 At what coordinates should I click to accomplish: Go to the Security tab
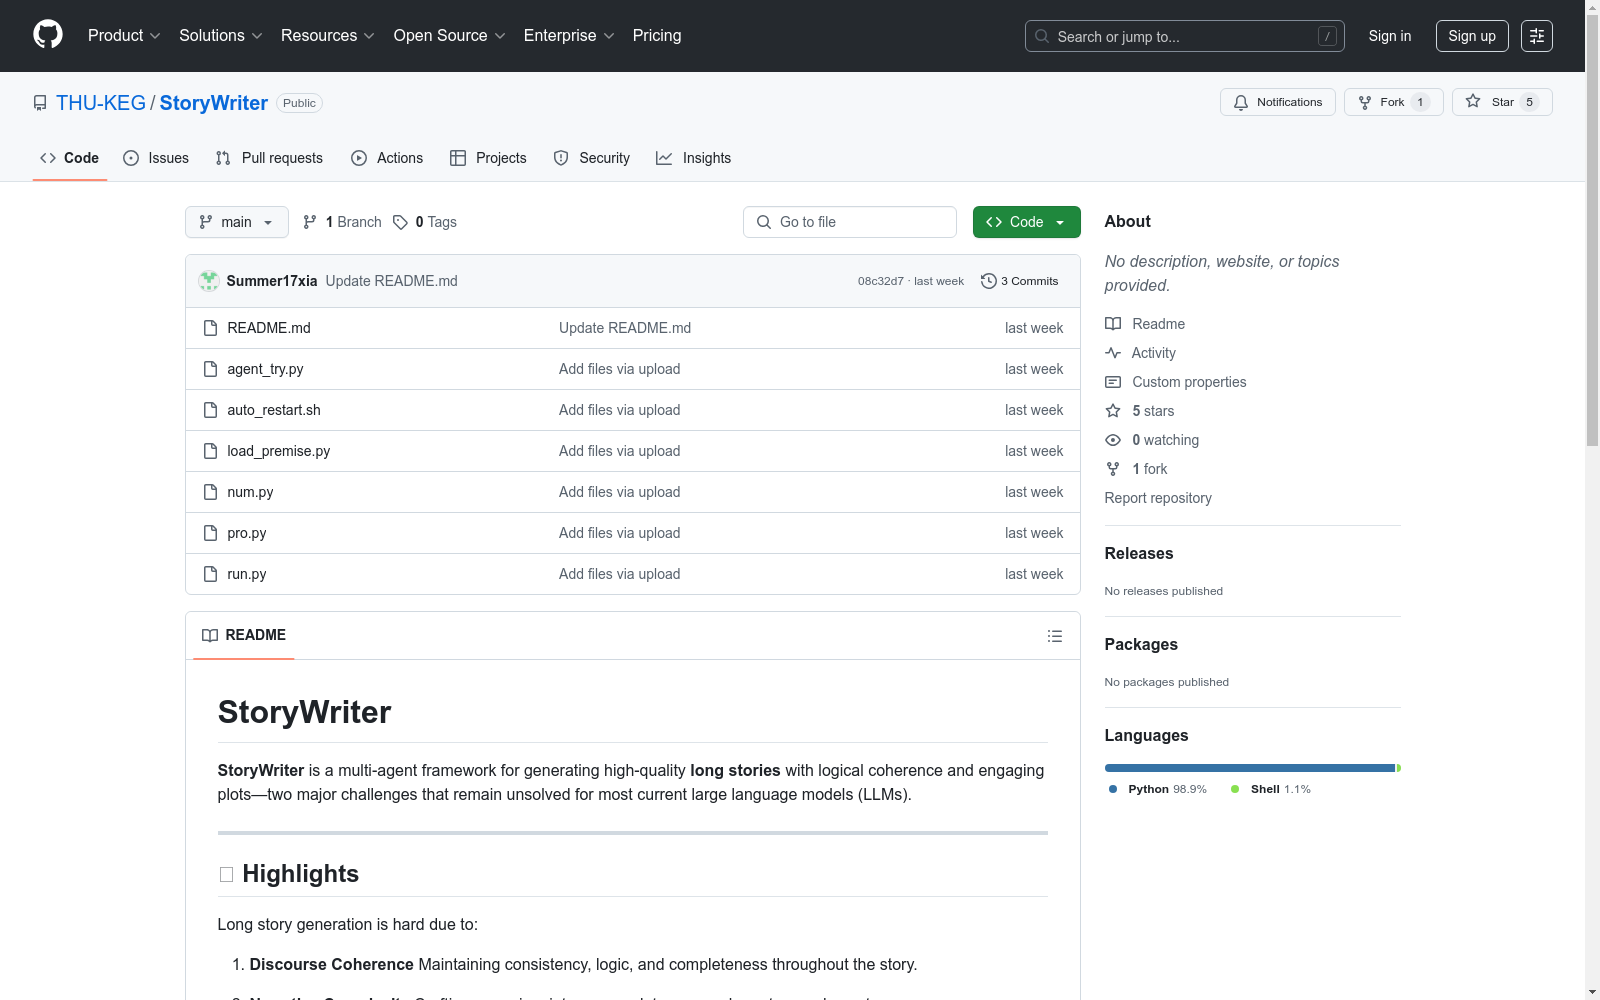click(x=592, y=158)
